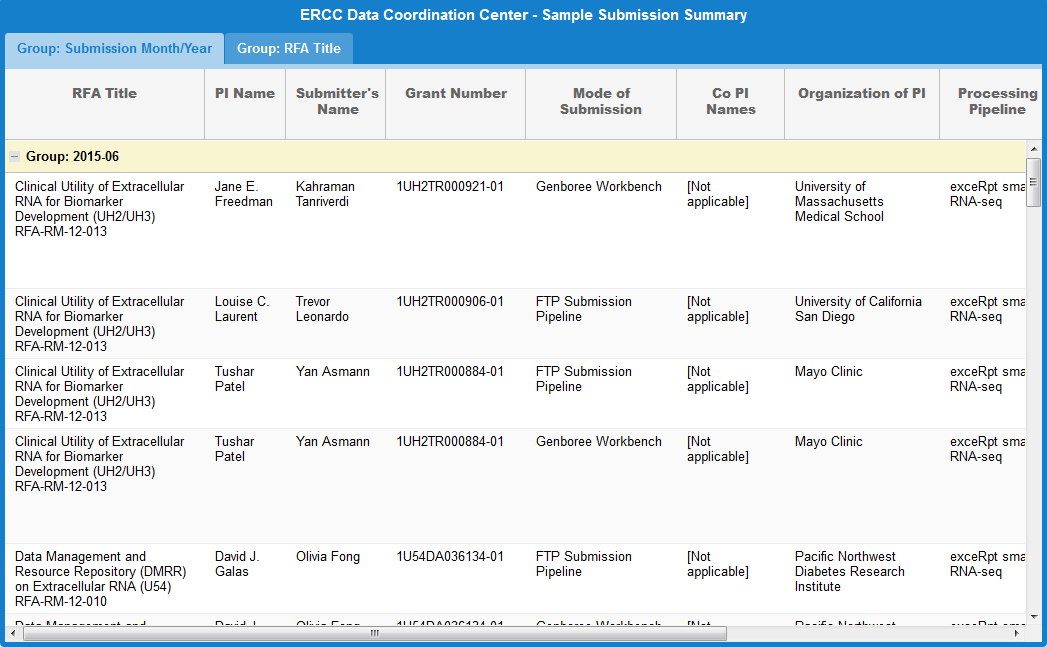Click the Co PI Names column header
Screen dimensions: 1047x647
[x=731, y=102]
